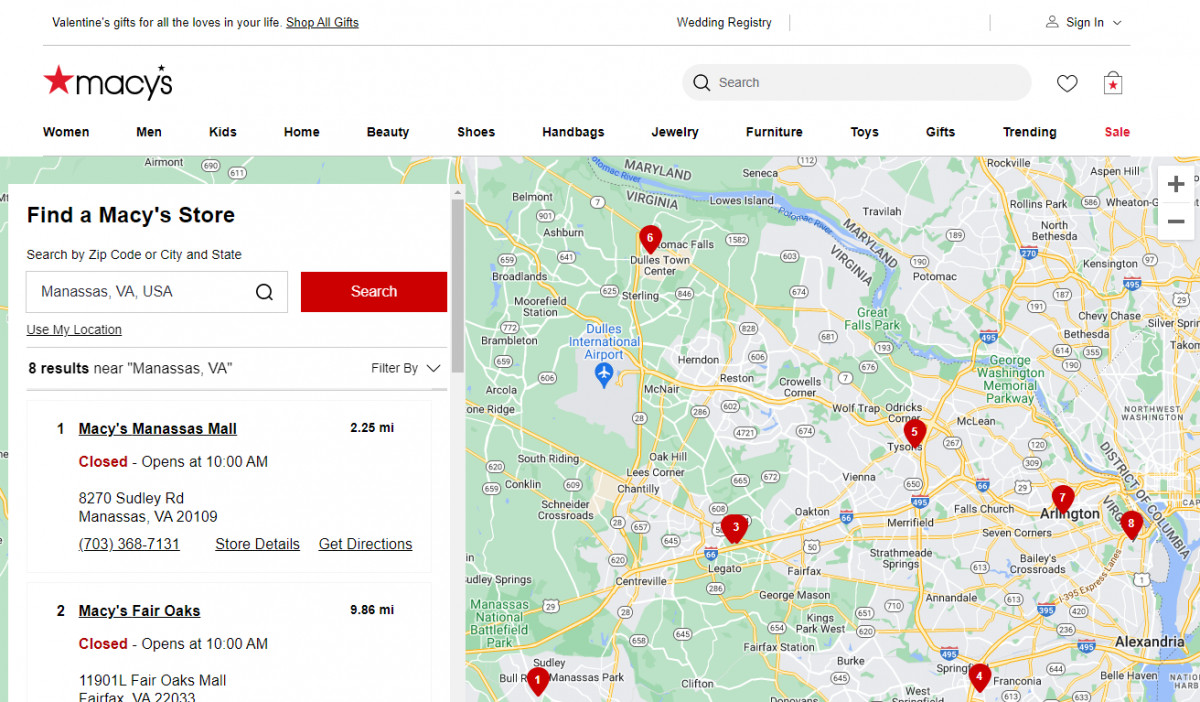Open the Shoes menu
The image size is (1200, 702).
476,132
